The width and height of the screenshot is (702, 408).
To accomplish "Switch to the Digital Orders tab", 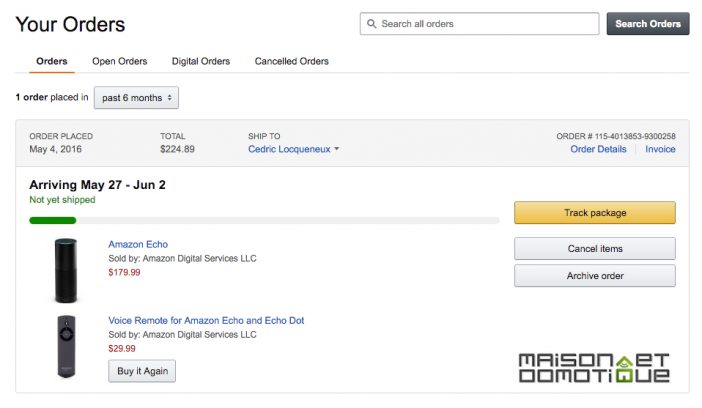I will [201, 61].
